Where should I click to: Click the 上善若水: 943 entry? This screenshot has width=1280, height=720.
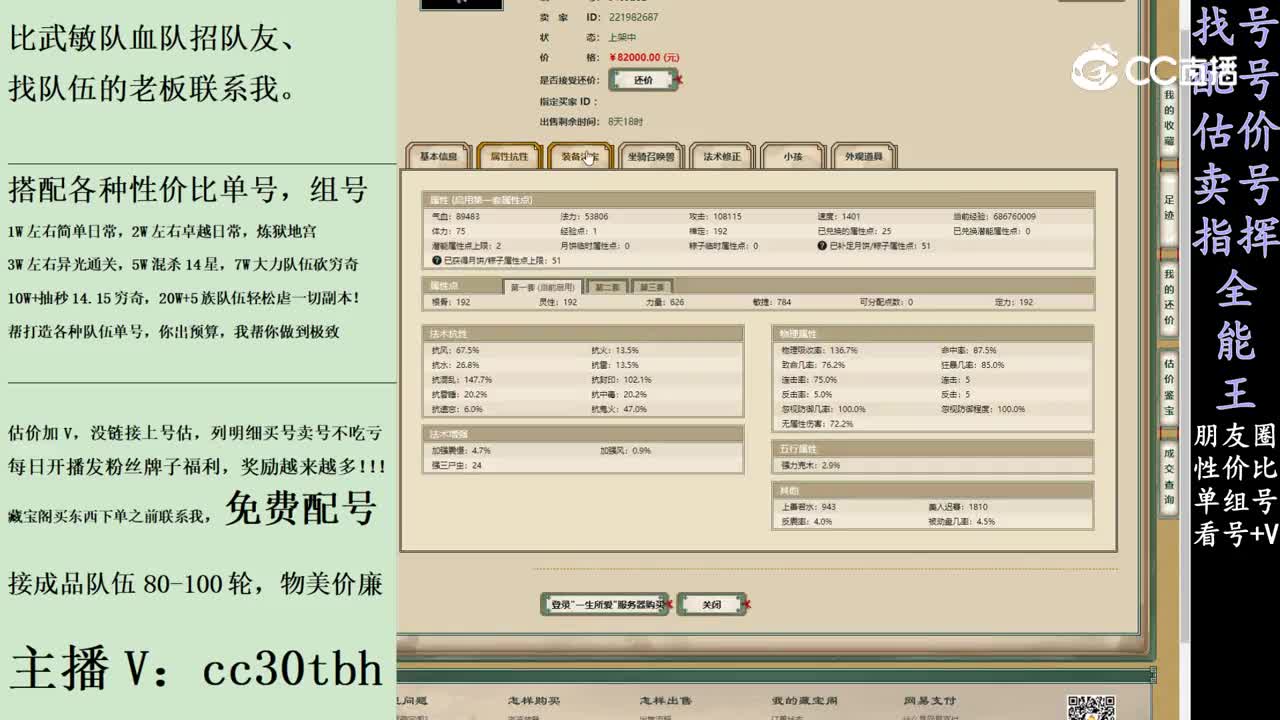click(x=808, y=507)
